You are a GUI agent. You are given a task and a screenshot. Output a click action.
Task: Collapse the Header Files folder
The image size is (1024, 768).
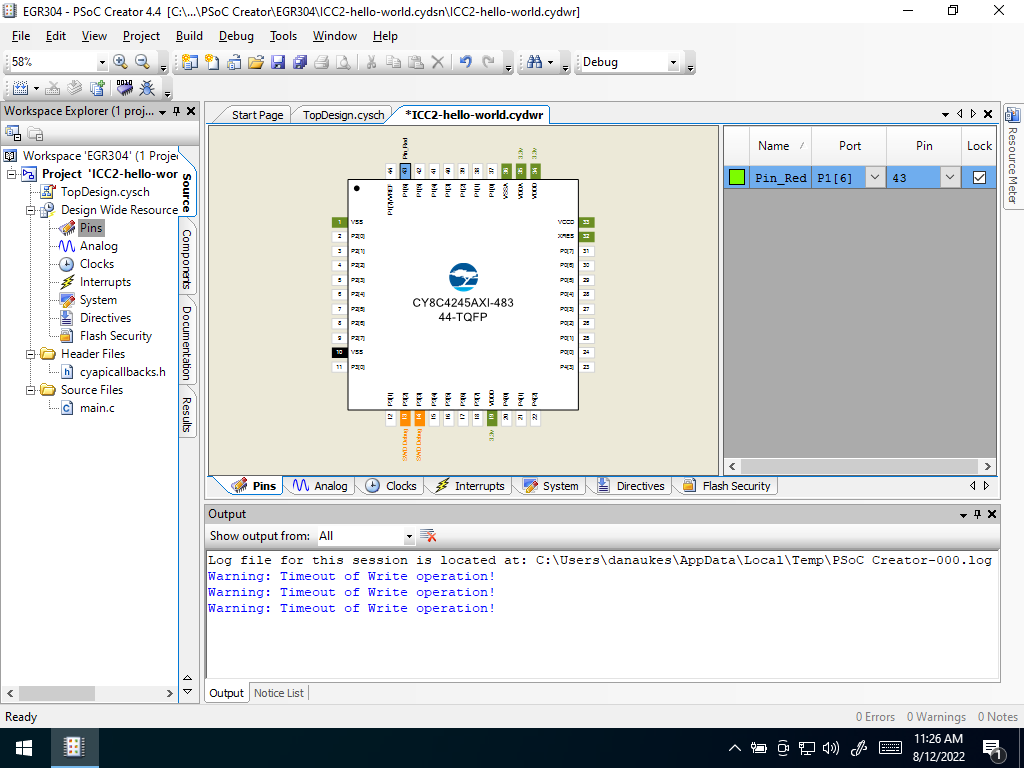tap(31, 354)
